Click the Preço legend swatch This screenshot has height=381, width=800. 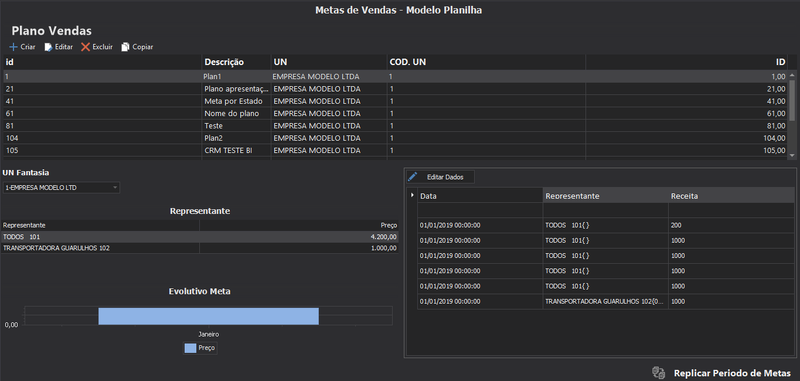click(190, 348)
